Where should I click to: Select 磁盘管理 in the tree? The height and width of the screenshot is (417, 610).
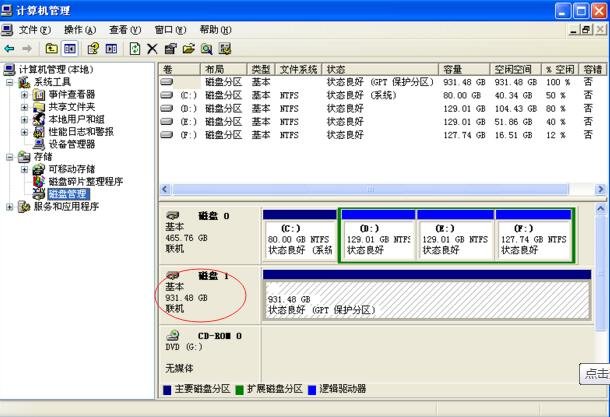point(68,194)
